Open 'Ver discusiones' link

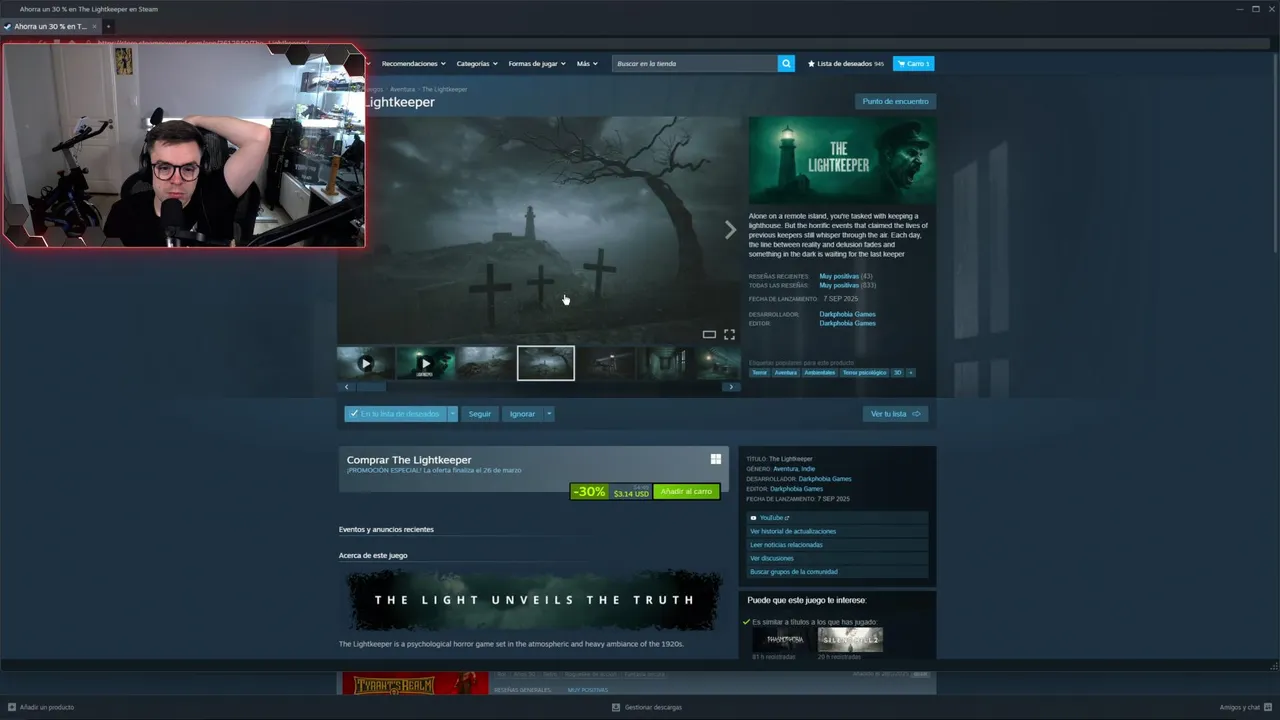point(838,558)
